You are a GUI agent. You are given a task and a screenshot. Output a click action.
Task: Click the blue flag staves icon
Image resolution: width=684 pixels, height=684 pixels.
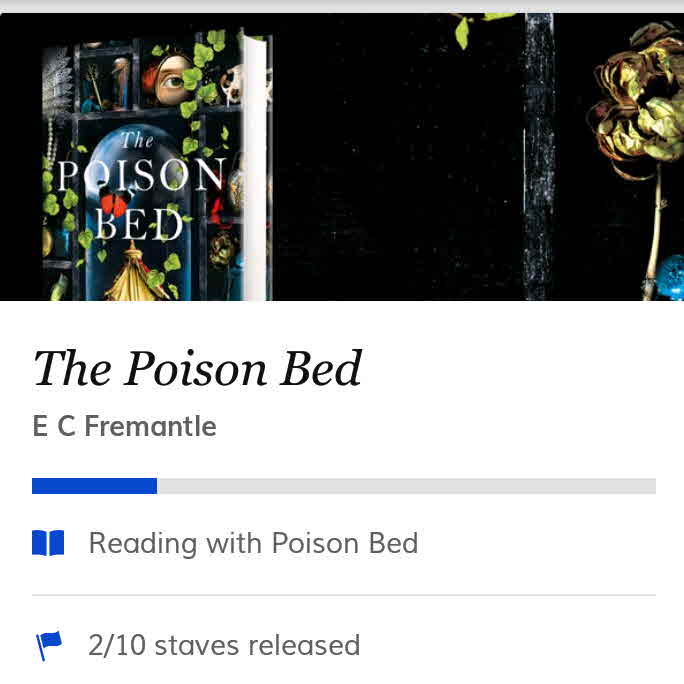click(48, 646)
